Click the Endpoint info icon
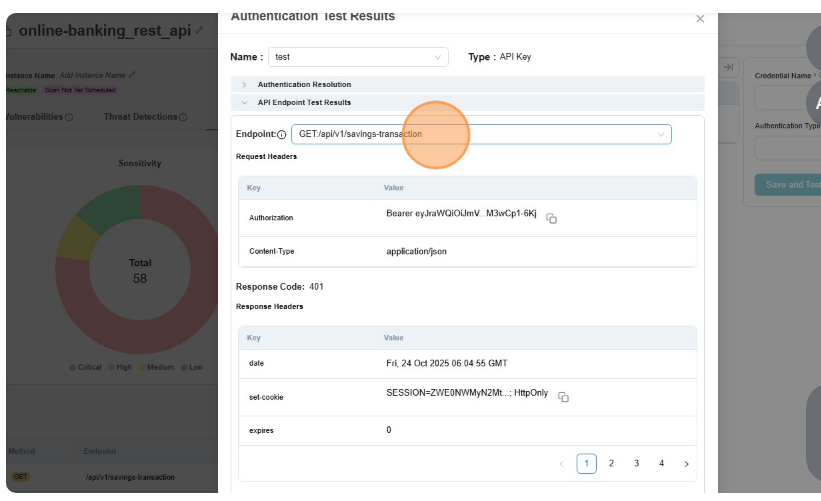This screenshot has width=821, height=501. click(281, 135)
